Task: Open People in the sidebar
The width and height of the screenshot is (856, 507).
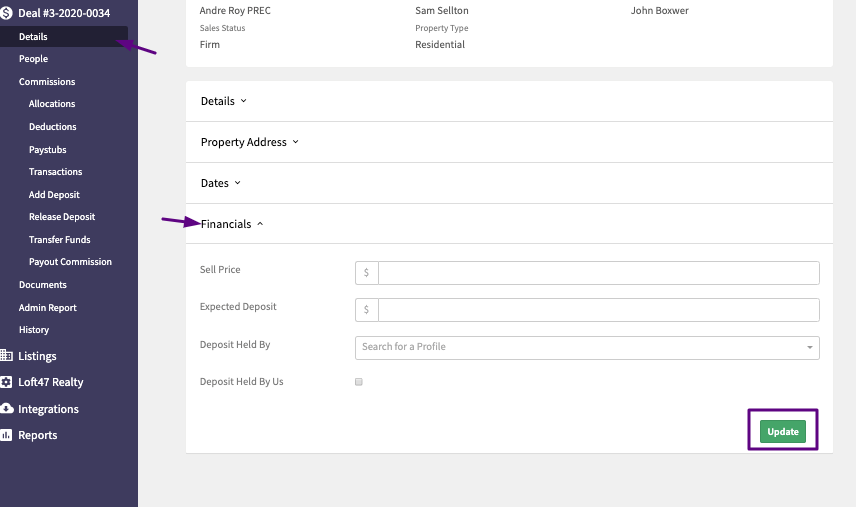Action: tap(33, 59)
